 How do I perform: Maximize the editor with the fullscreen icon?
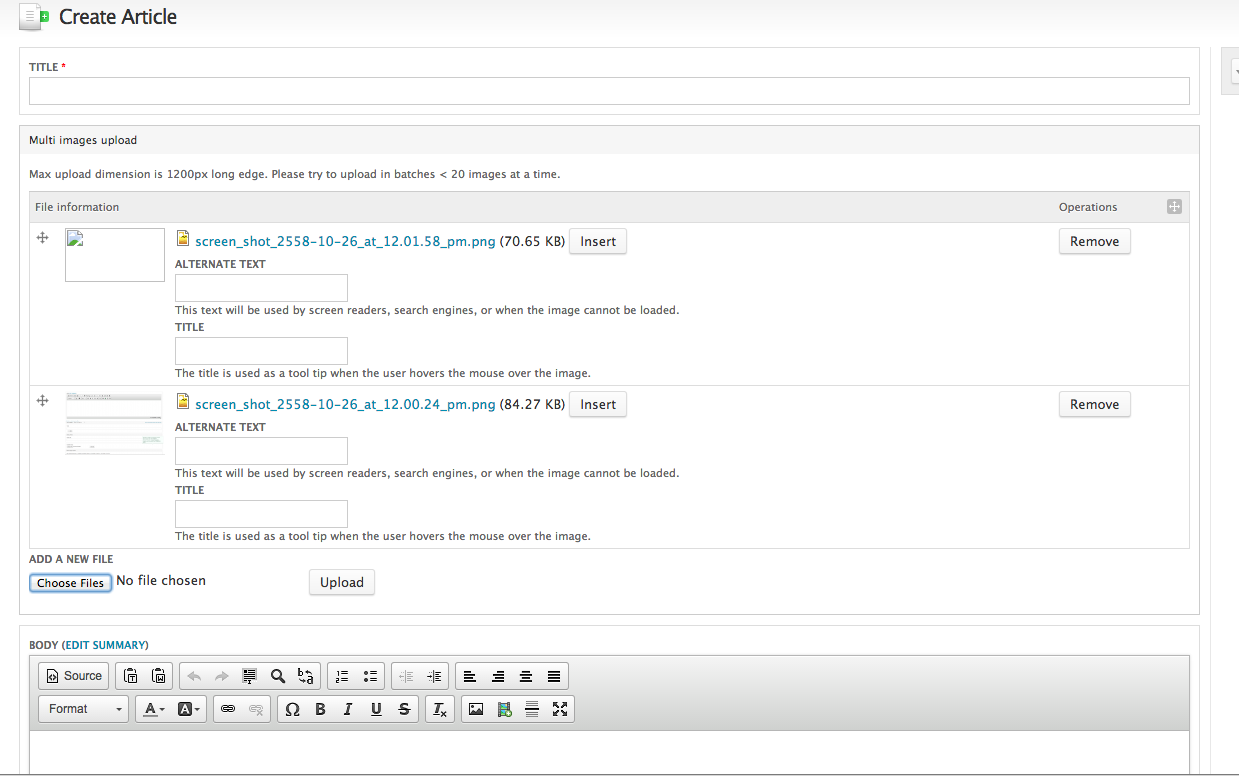coord(560,709)
